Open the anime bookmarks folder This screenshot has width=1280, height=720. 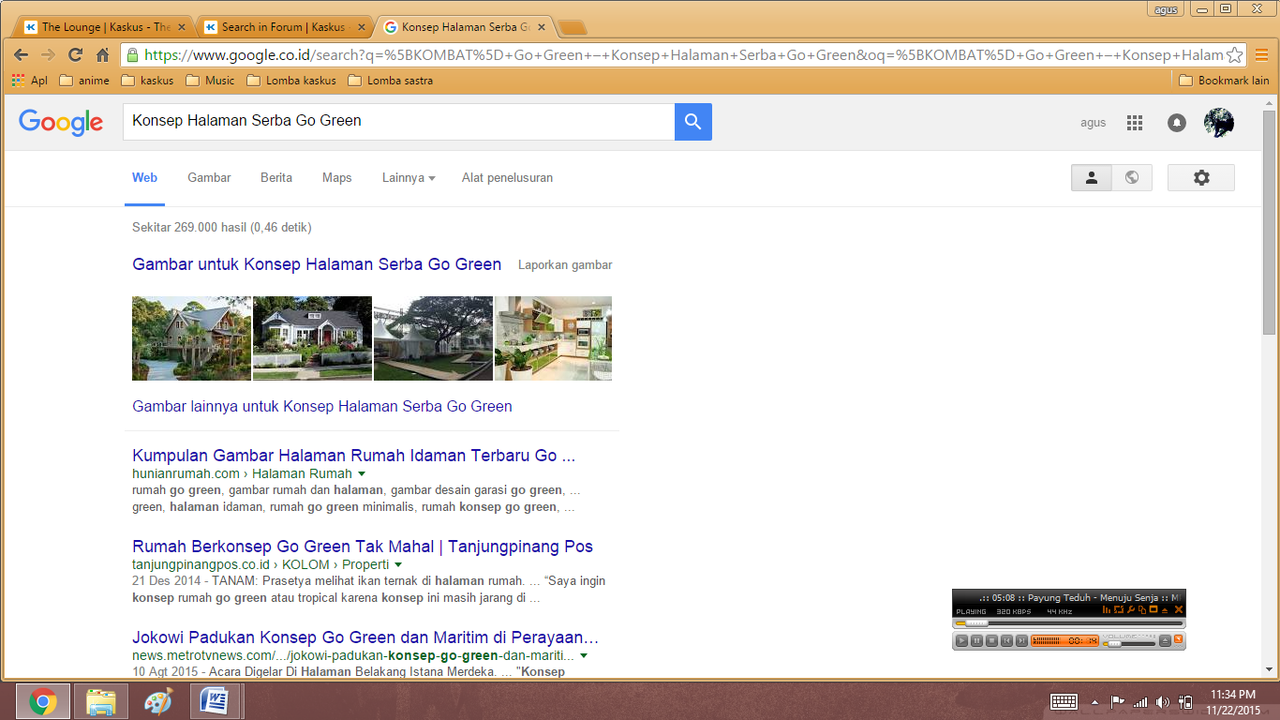click(x=85, y=80)
